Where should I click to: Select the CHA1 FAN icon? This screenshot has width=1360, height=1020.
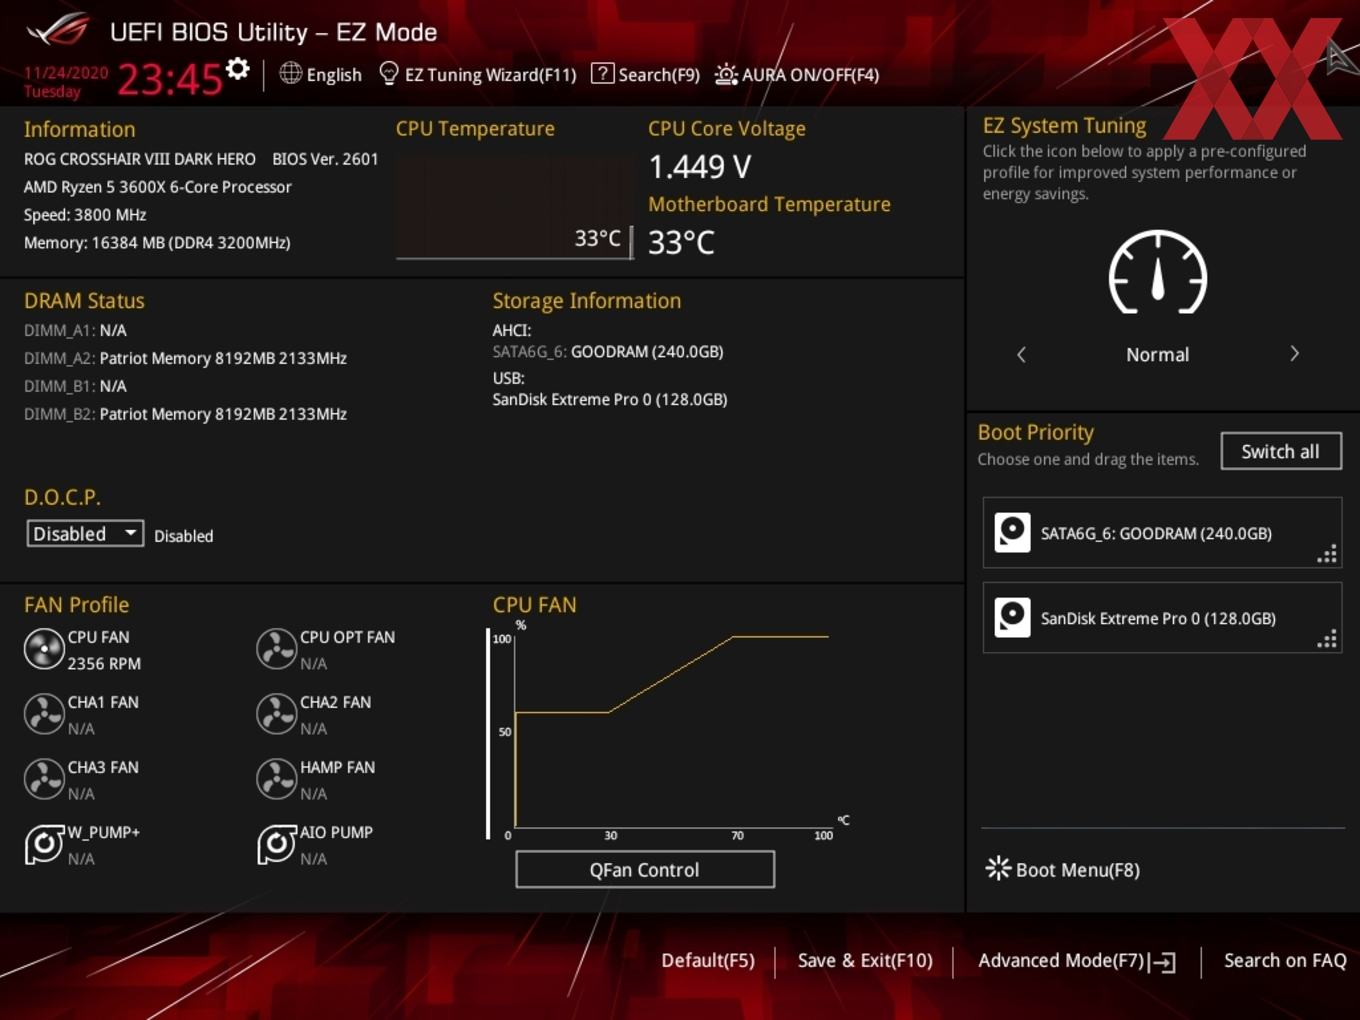pyautogui.click(x=44, y=714)
